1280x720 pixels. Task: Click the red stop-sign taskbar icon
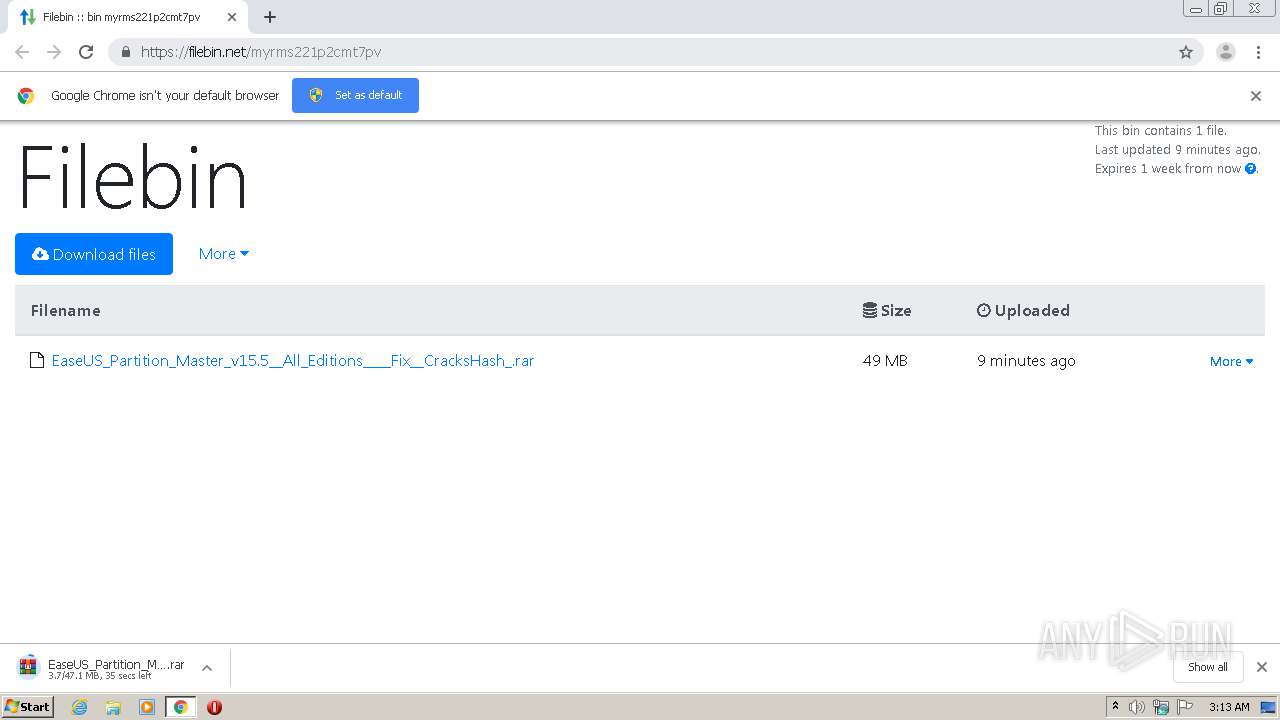coord(214,707)
